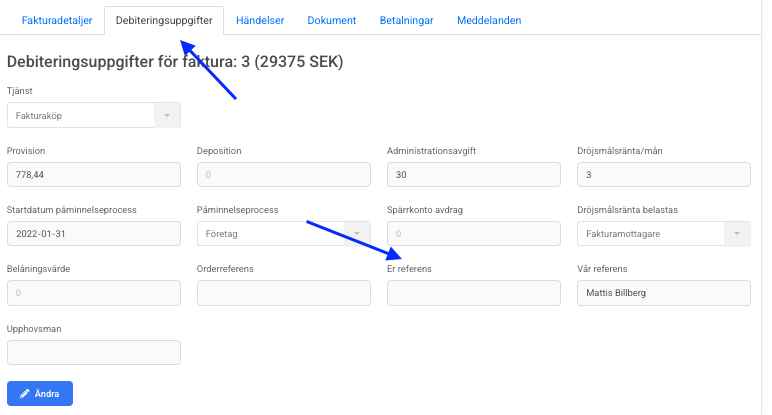
Task: Click the Provision field with 778,44
Action: click(x=94, y=175)
